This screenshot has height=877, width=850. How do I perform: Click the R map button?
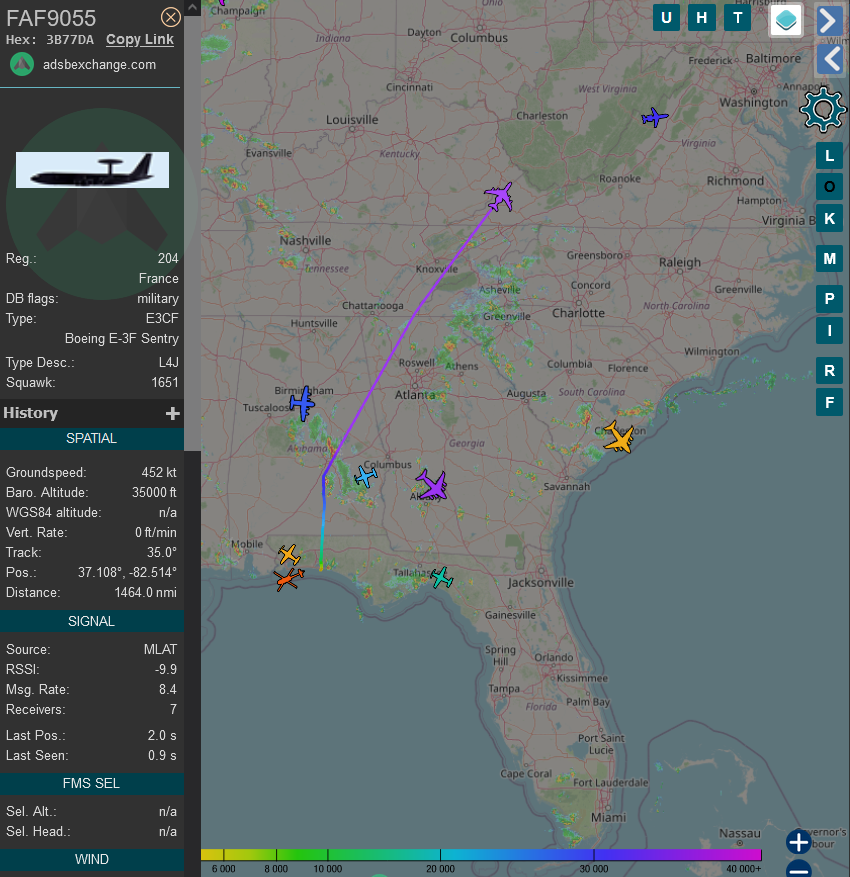pos(829,370)
